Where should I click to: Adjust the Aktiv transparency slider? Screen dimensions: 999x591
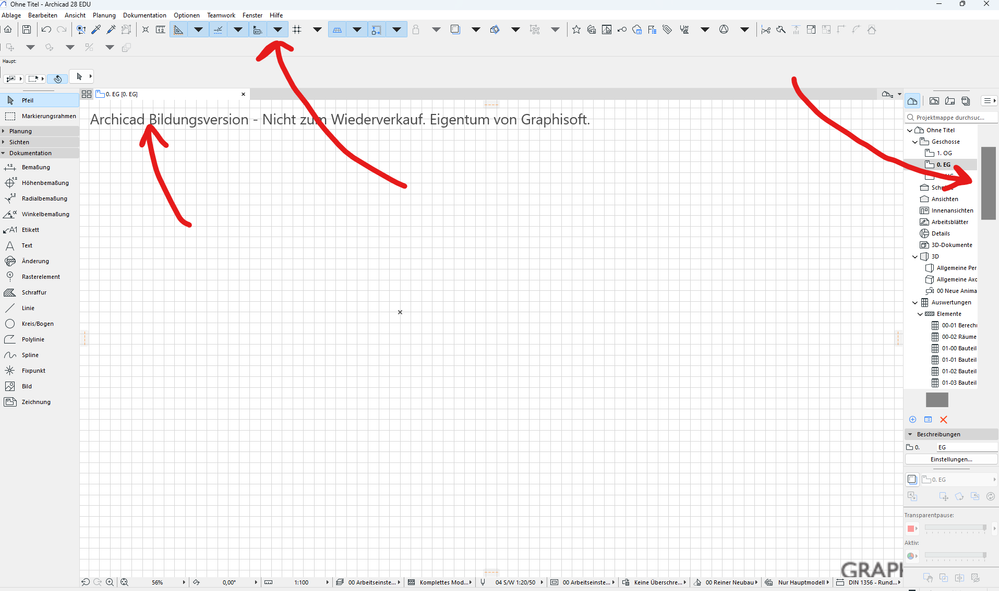(x=956, y=555)
